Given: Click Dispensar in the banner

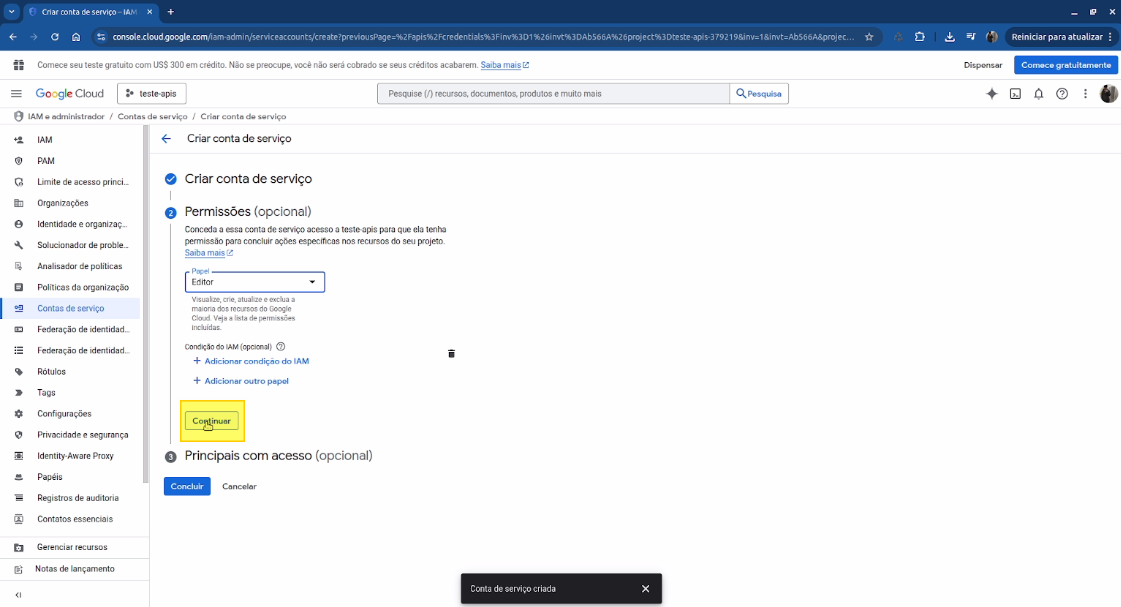Looking at the screenshot, I should coord(983,65).
